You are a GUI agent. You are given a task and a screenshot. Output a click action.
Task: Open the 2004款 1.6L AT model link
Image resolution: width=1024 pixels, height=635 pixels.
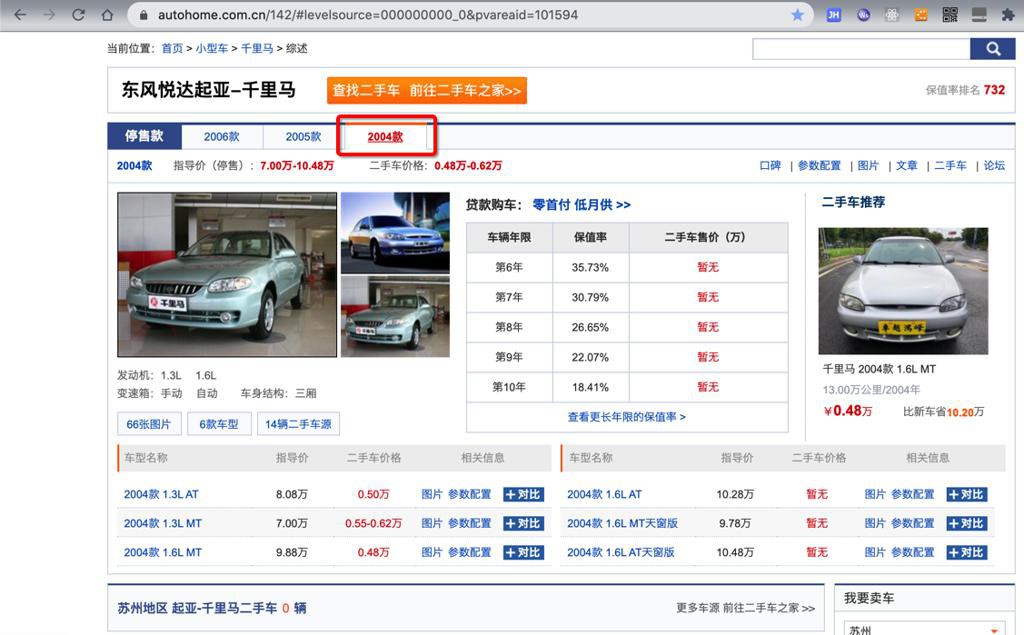pos(604,495)
